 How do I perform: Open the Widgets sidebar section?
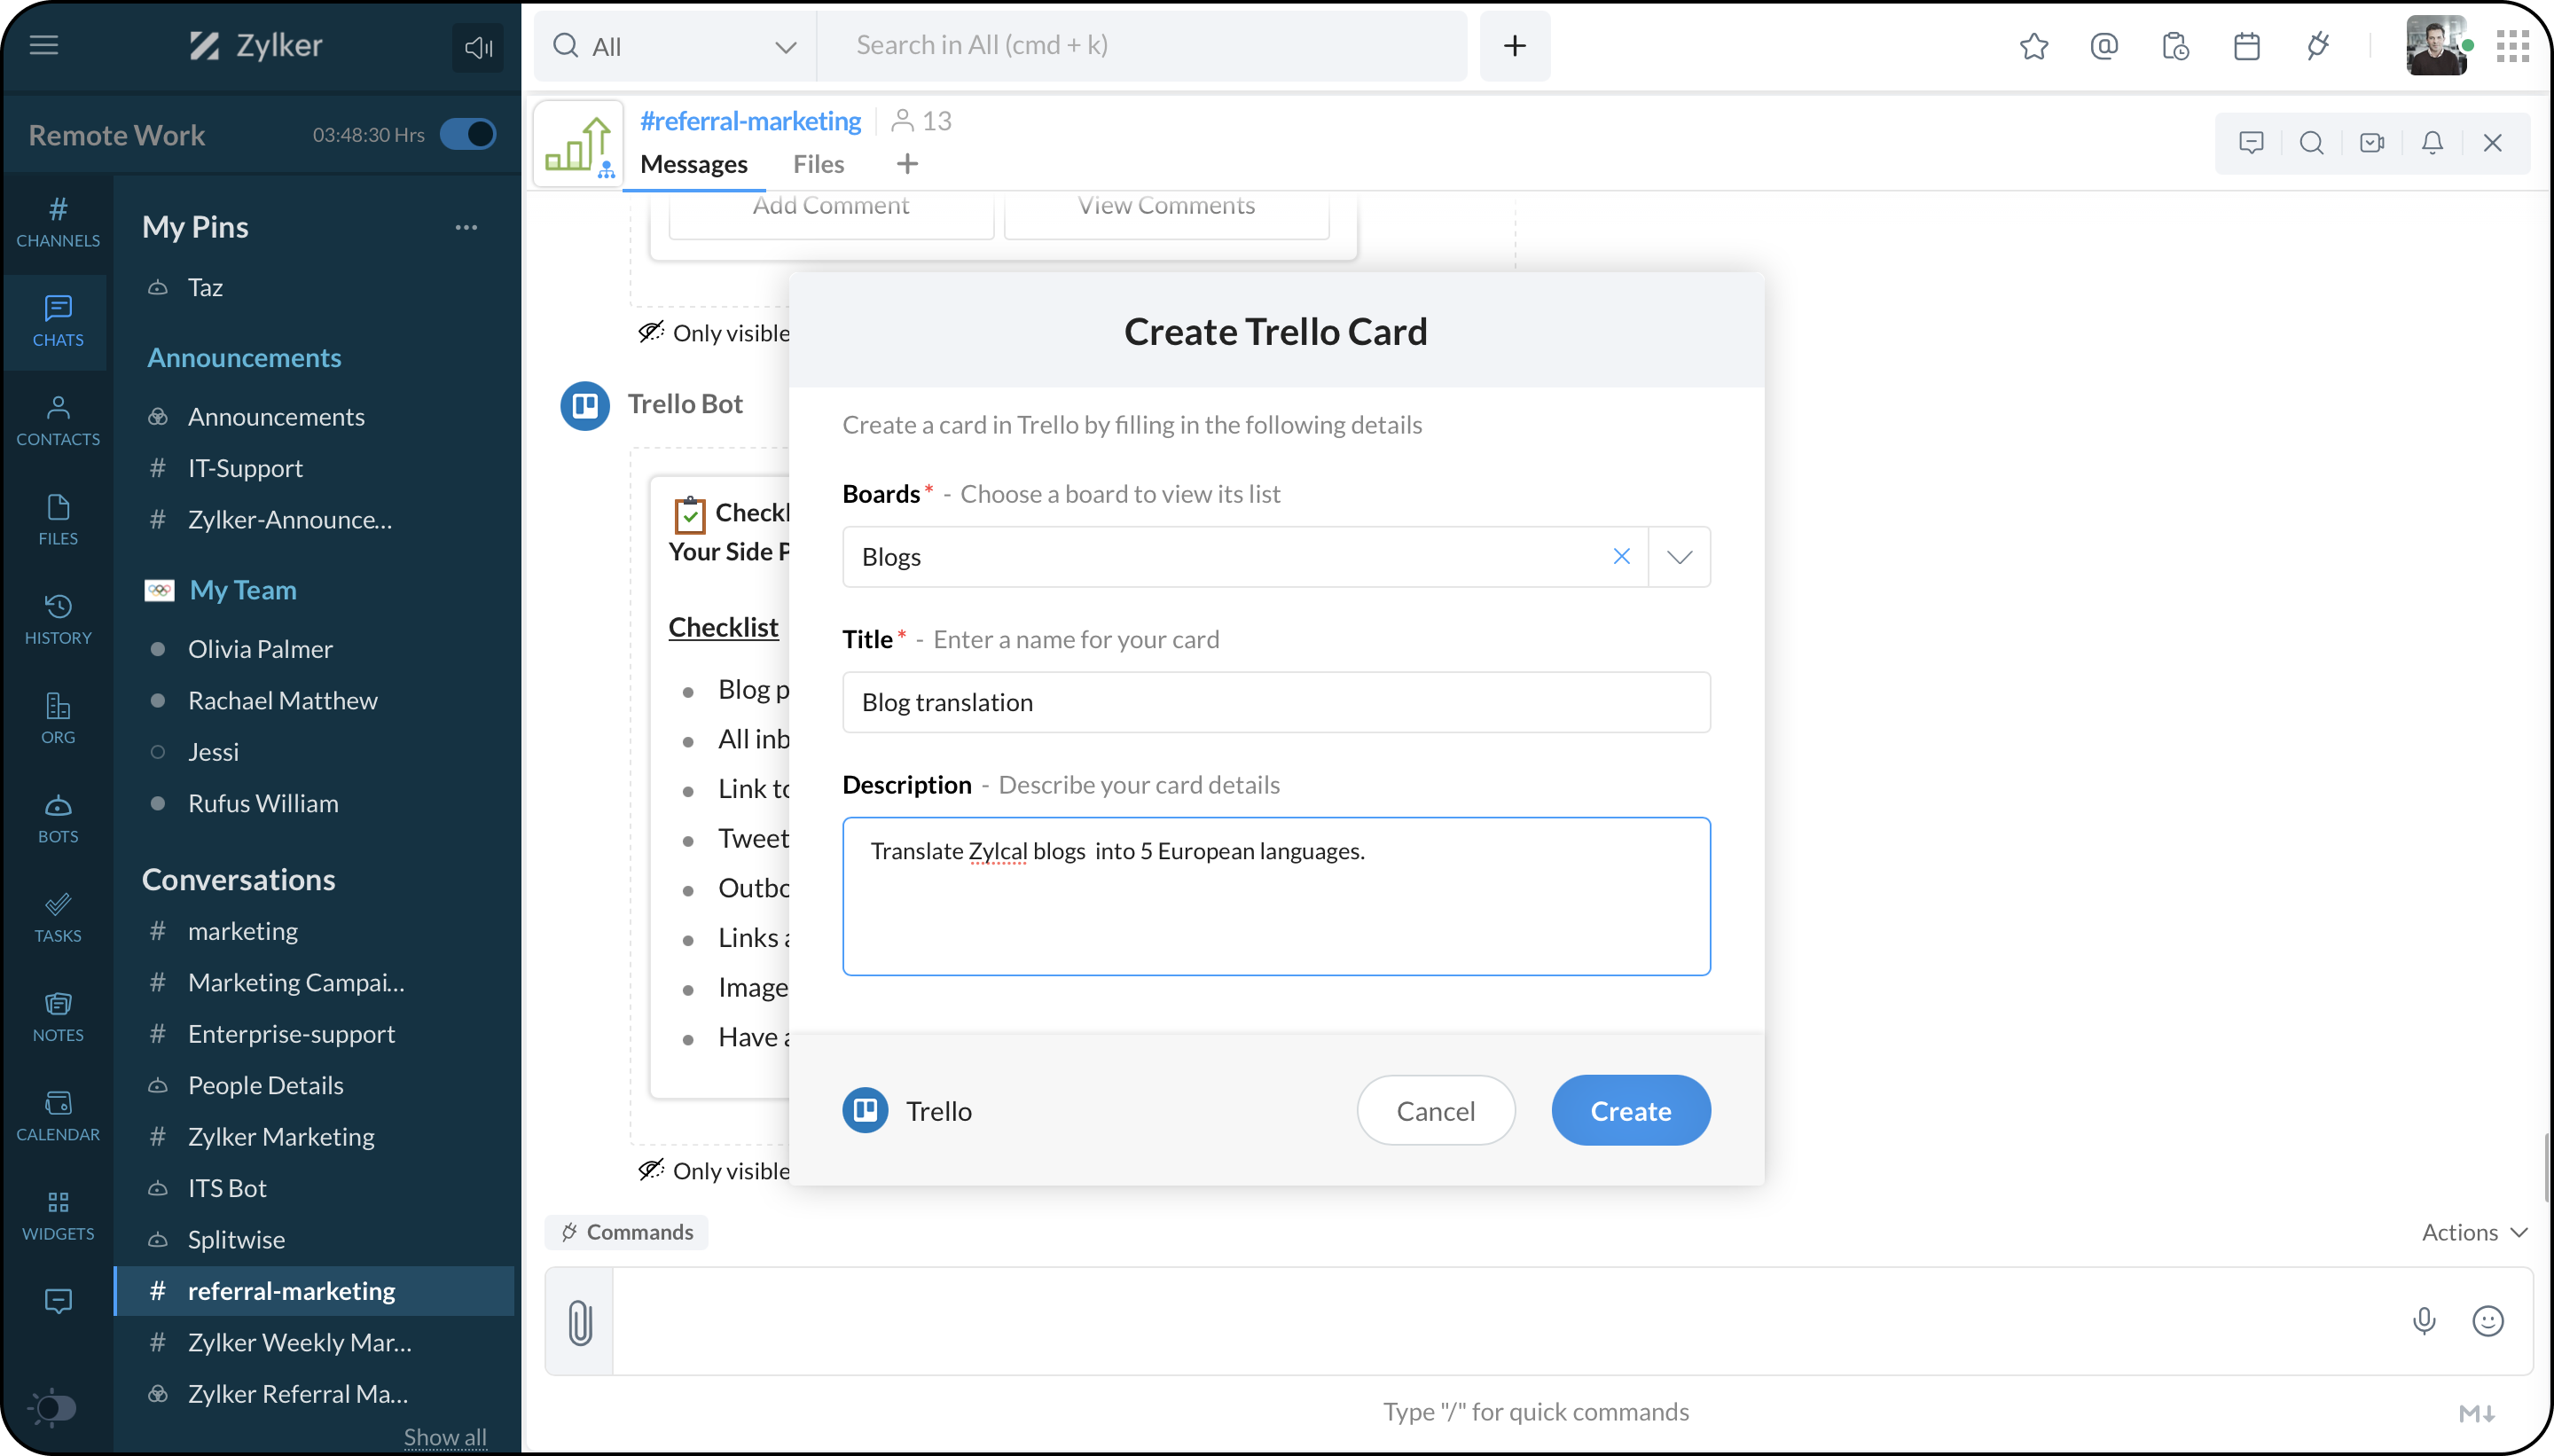(58, 1214)
